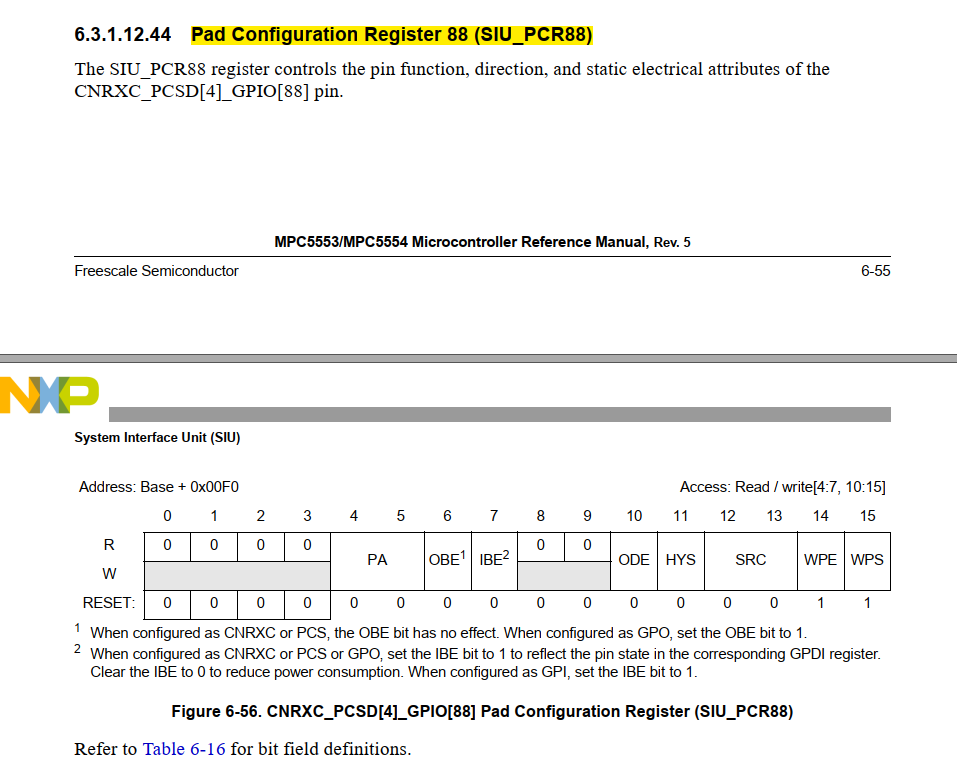This screenshot has height=773, width=957.
Task: Click the ODE register field
Action: pos(634,560)
